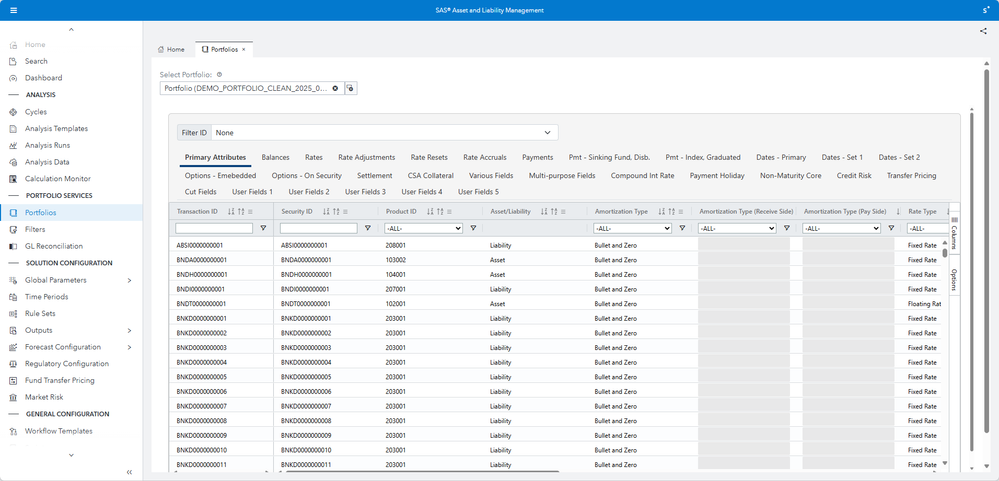Clear the selected portfolio with the x icon

tap(335, 88)
